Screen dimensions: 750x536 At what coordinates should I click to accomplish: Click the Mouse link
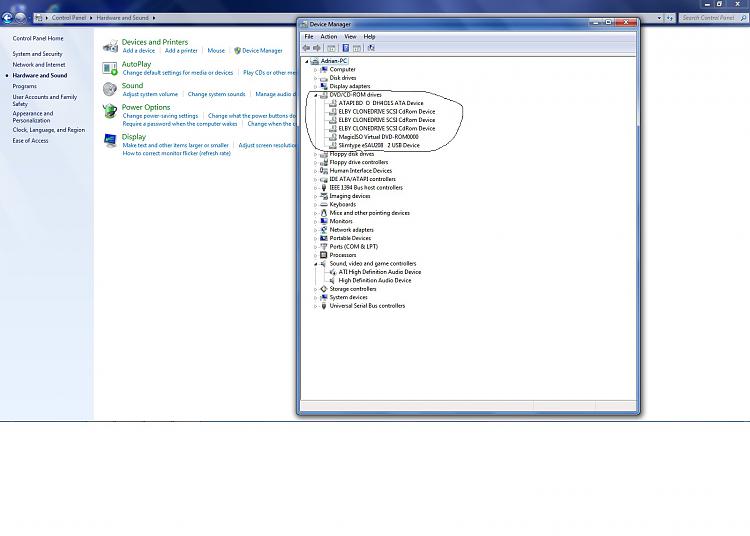pos(216,51)
